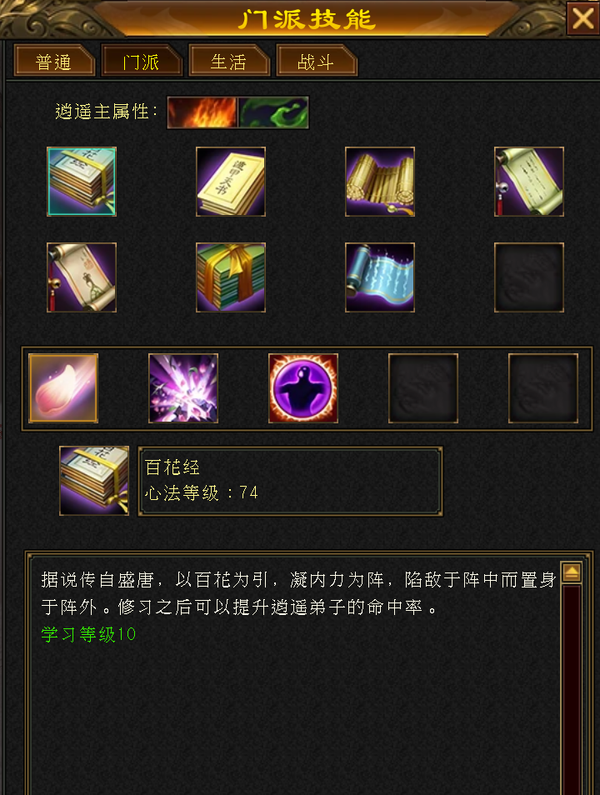Close the 门派技能 window
Screen dimensions: 600x795
tap(583, 19)
